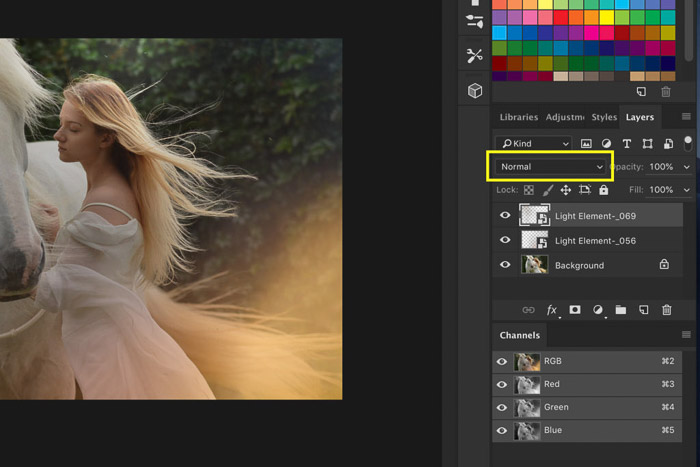Screen dimensions: 700x467
Task: Filter layers by smart objects
Action: click(668, 143)
